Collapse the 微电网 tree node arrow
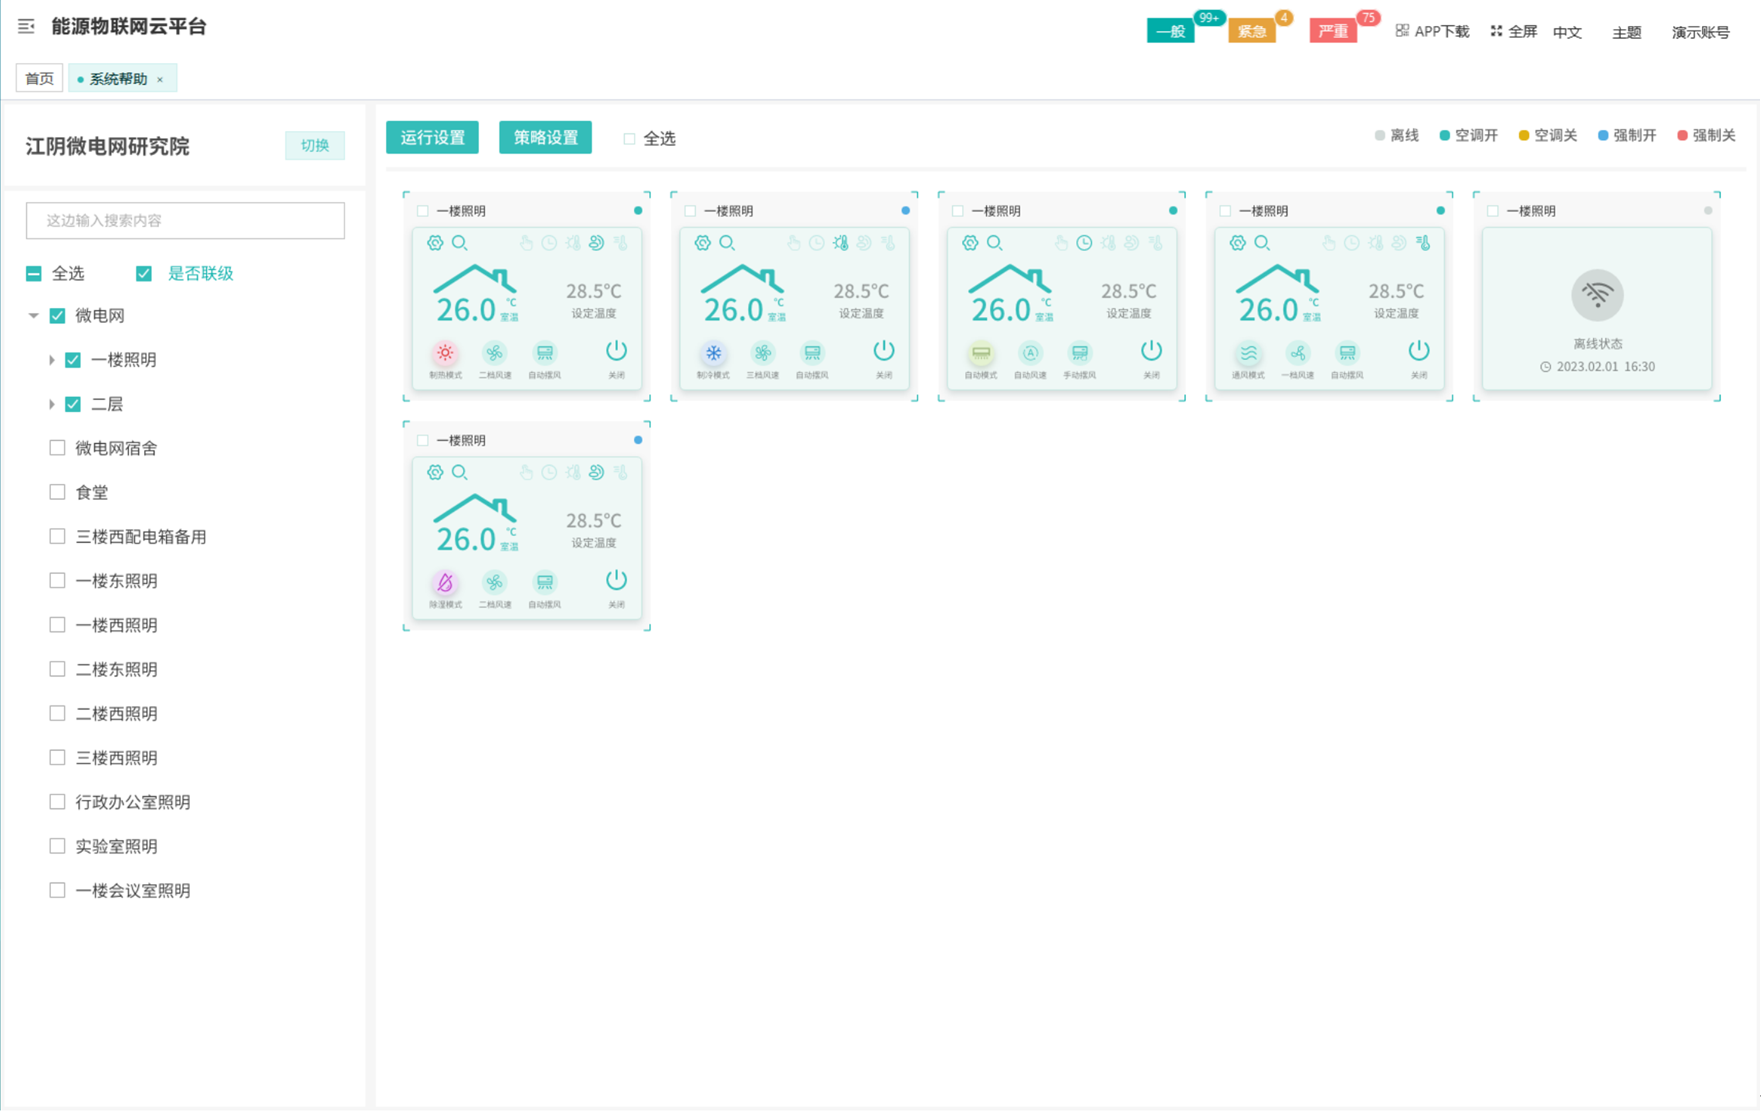Image resolution: width=1761 pixels, height=1113 pixels. [33, 316]
